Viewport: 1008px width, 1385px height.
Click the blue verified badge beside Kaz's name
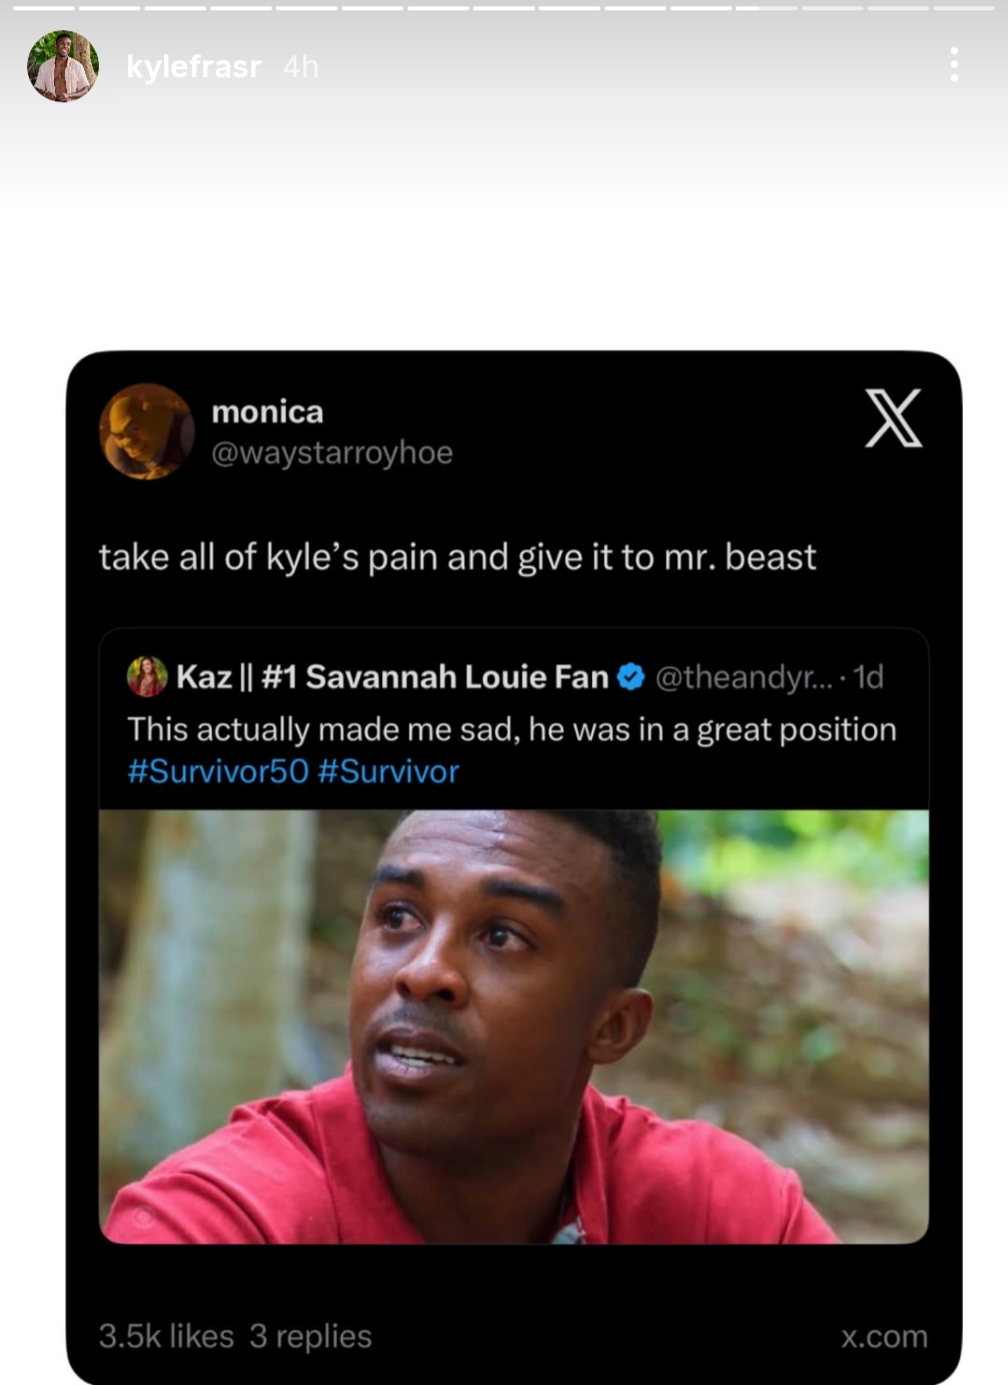630,677
